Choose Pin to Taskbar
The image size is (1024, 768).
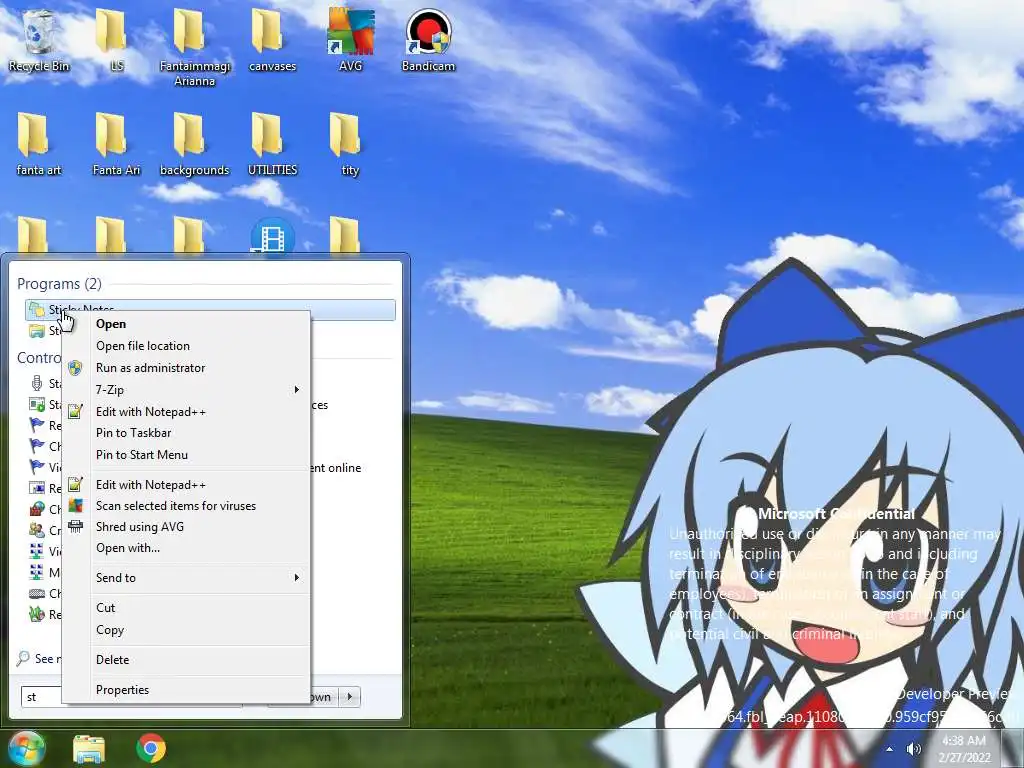[x=186, y=433]
